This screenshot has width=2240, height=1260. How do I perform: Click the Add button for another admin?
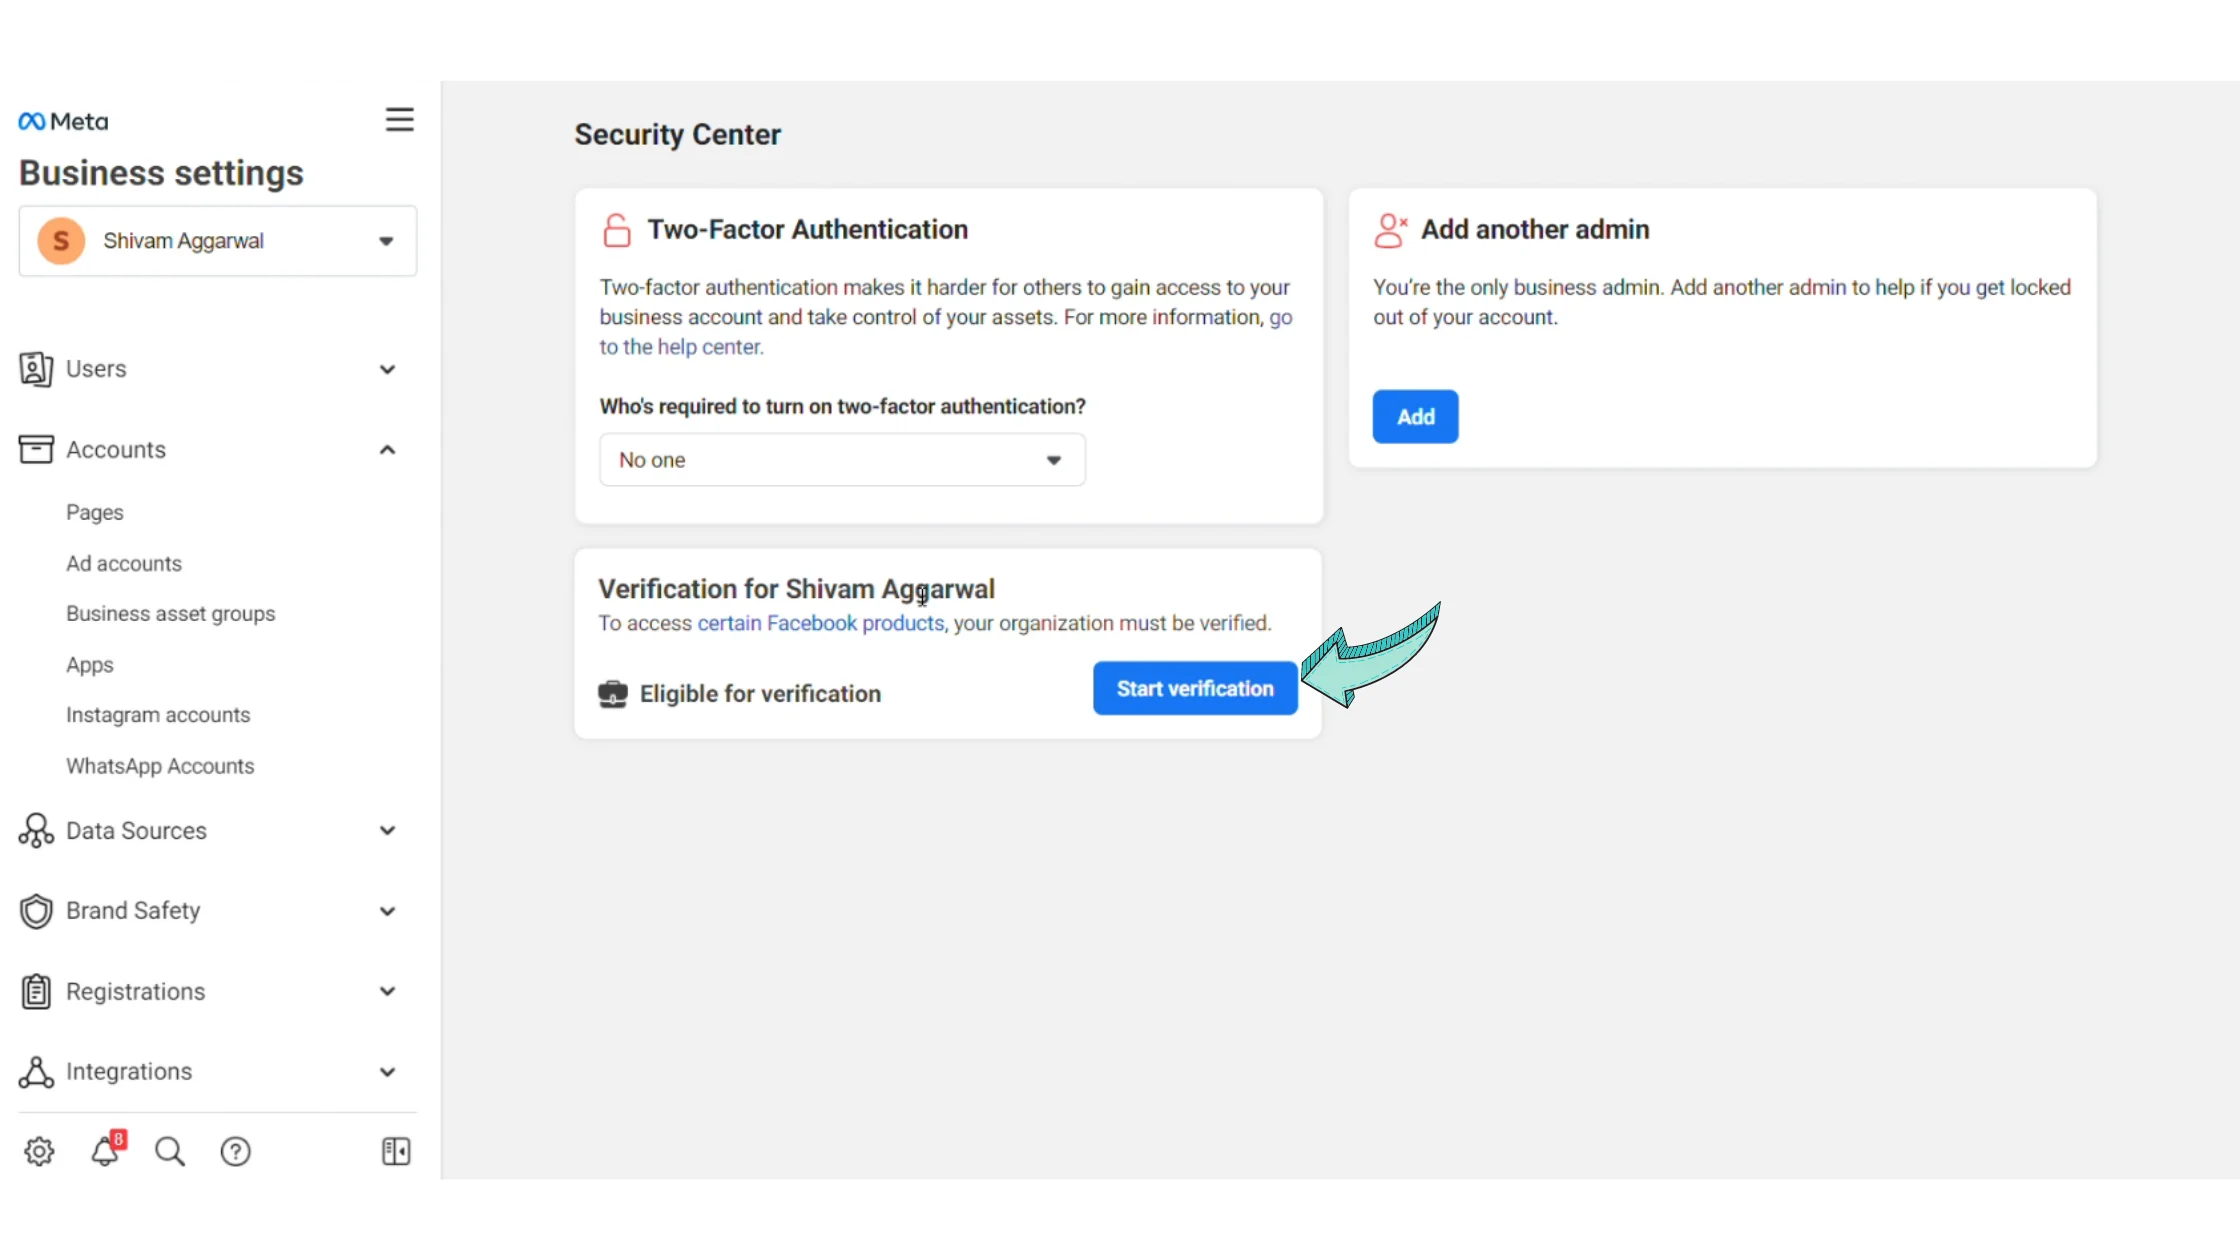pos(1415,416)
